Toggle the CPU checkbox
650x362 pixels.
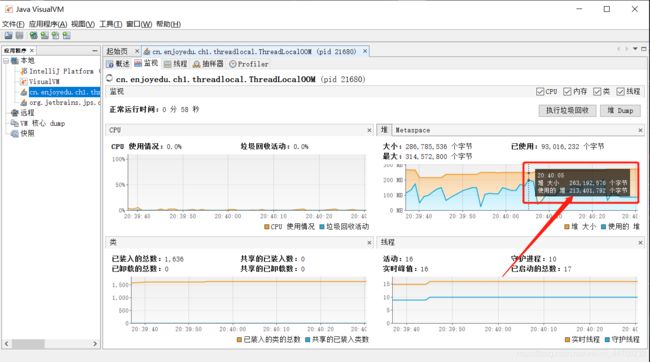tap(540, 92)
